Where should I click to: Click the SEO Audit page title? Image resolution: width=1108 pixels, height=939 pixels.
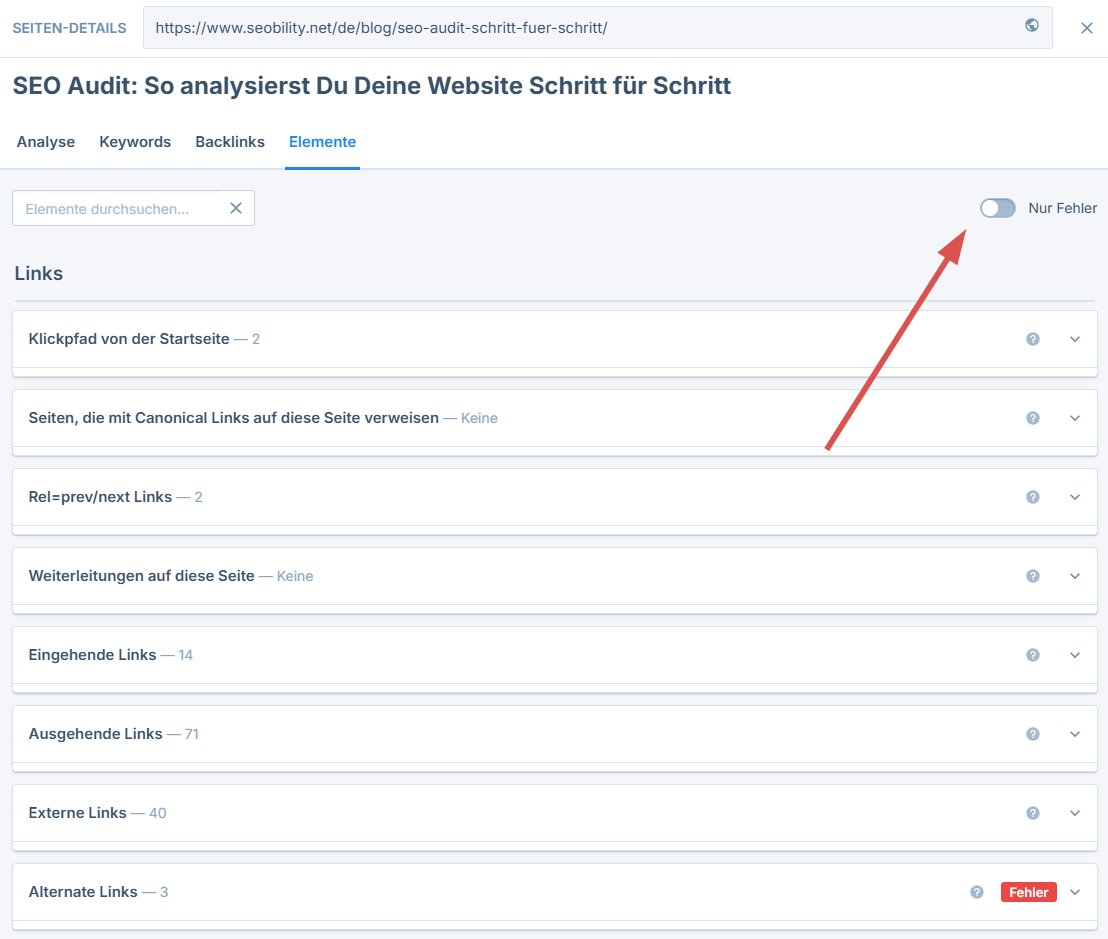(372, 85)
